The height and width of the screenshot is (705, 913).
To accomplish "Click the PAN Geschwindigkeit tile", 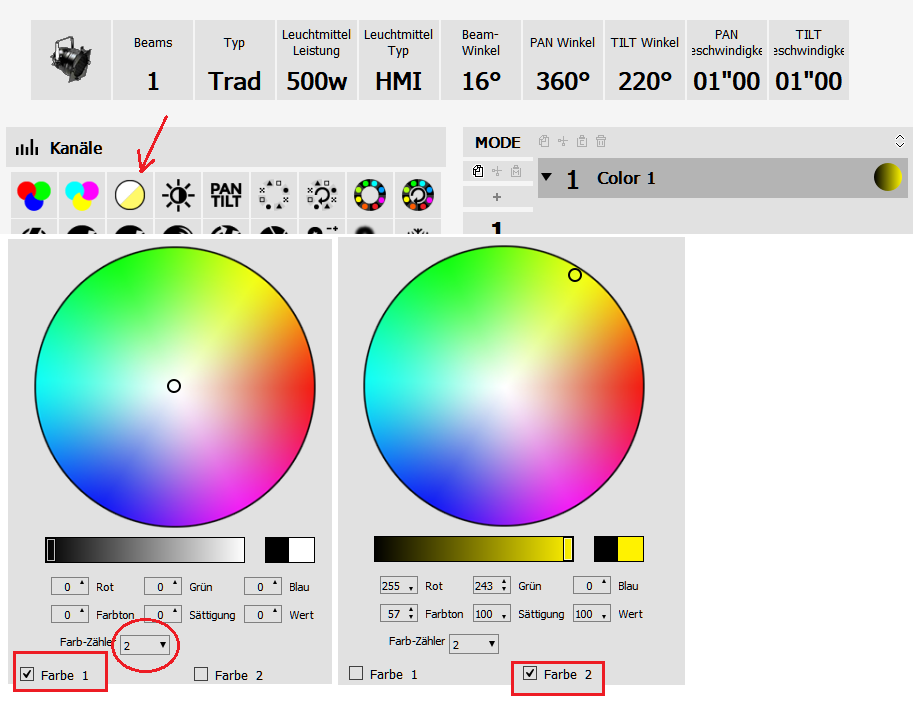I will [x=727, y=60].
